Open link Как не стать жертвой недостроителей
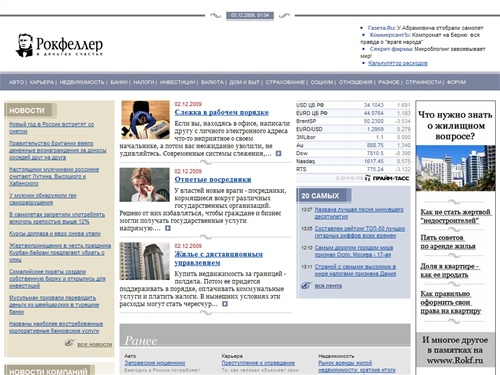The image size is (500, 375). pyautogui.click(x=455, y=216)
